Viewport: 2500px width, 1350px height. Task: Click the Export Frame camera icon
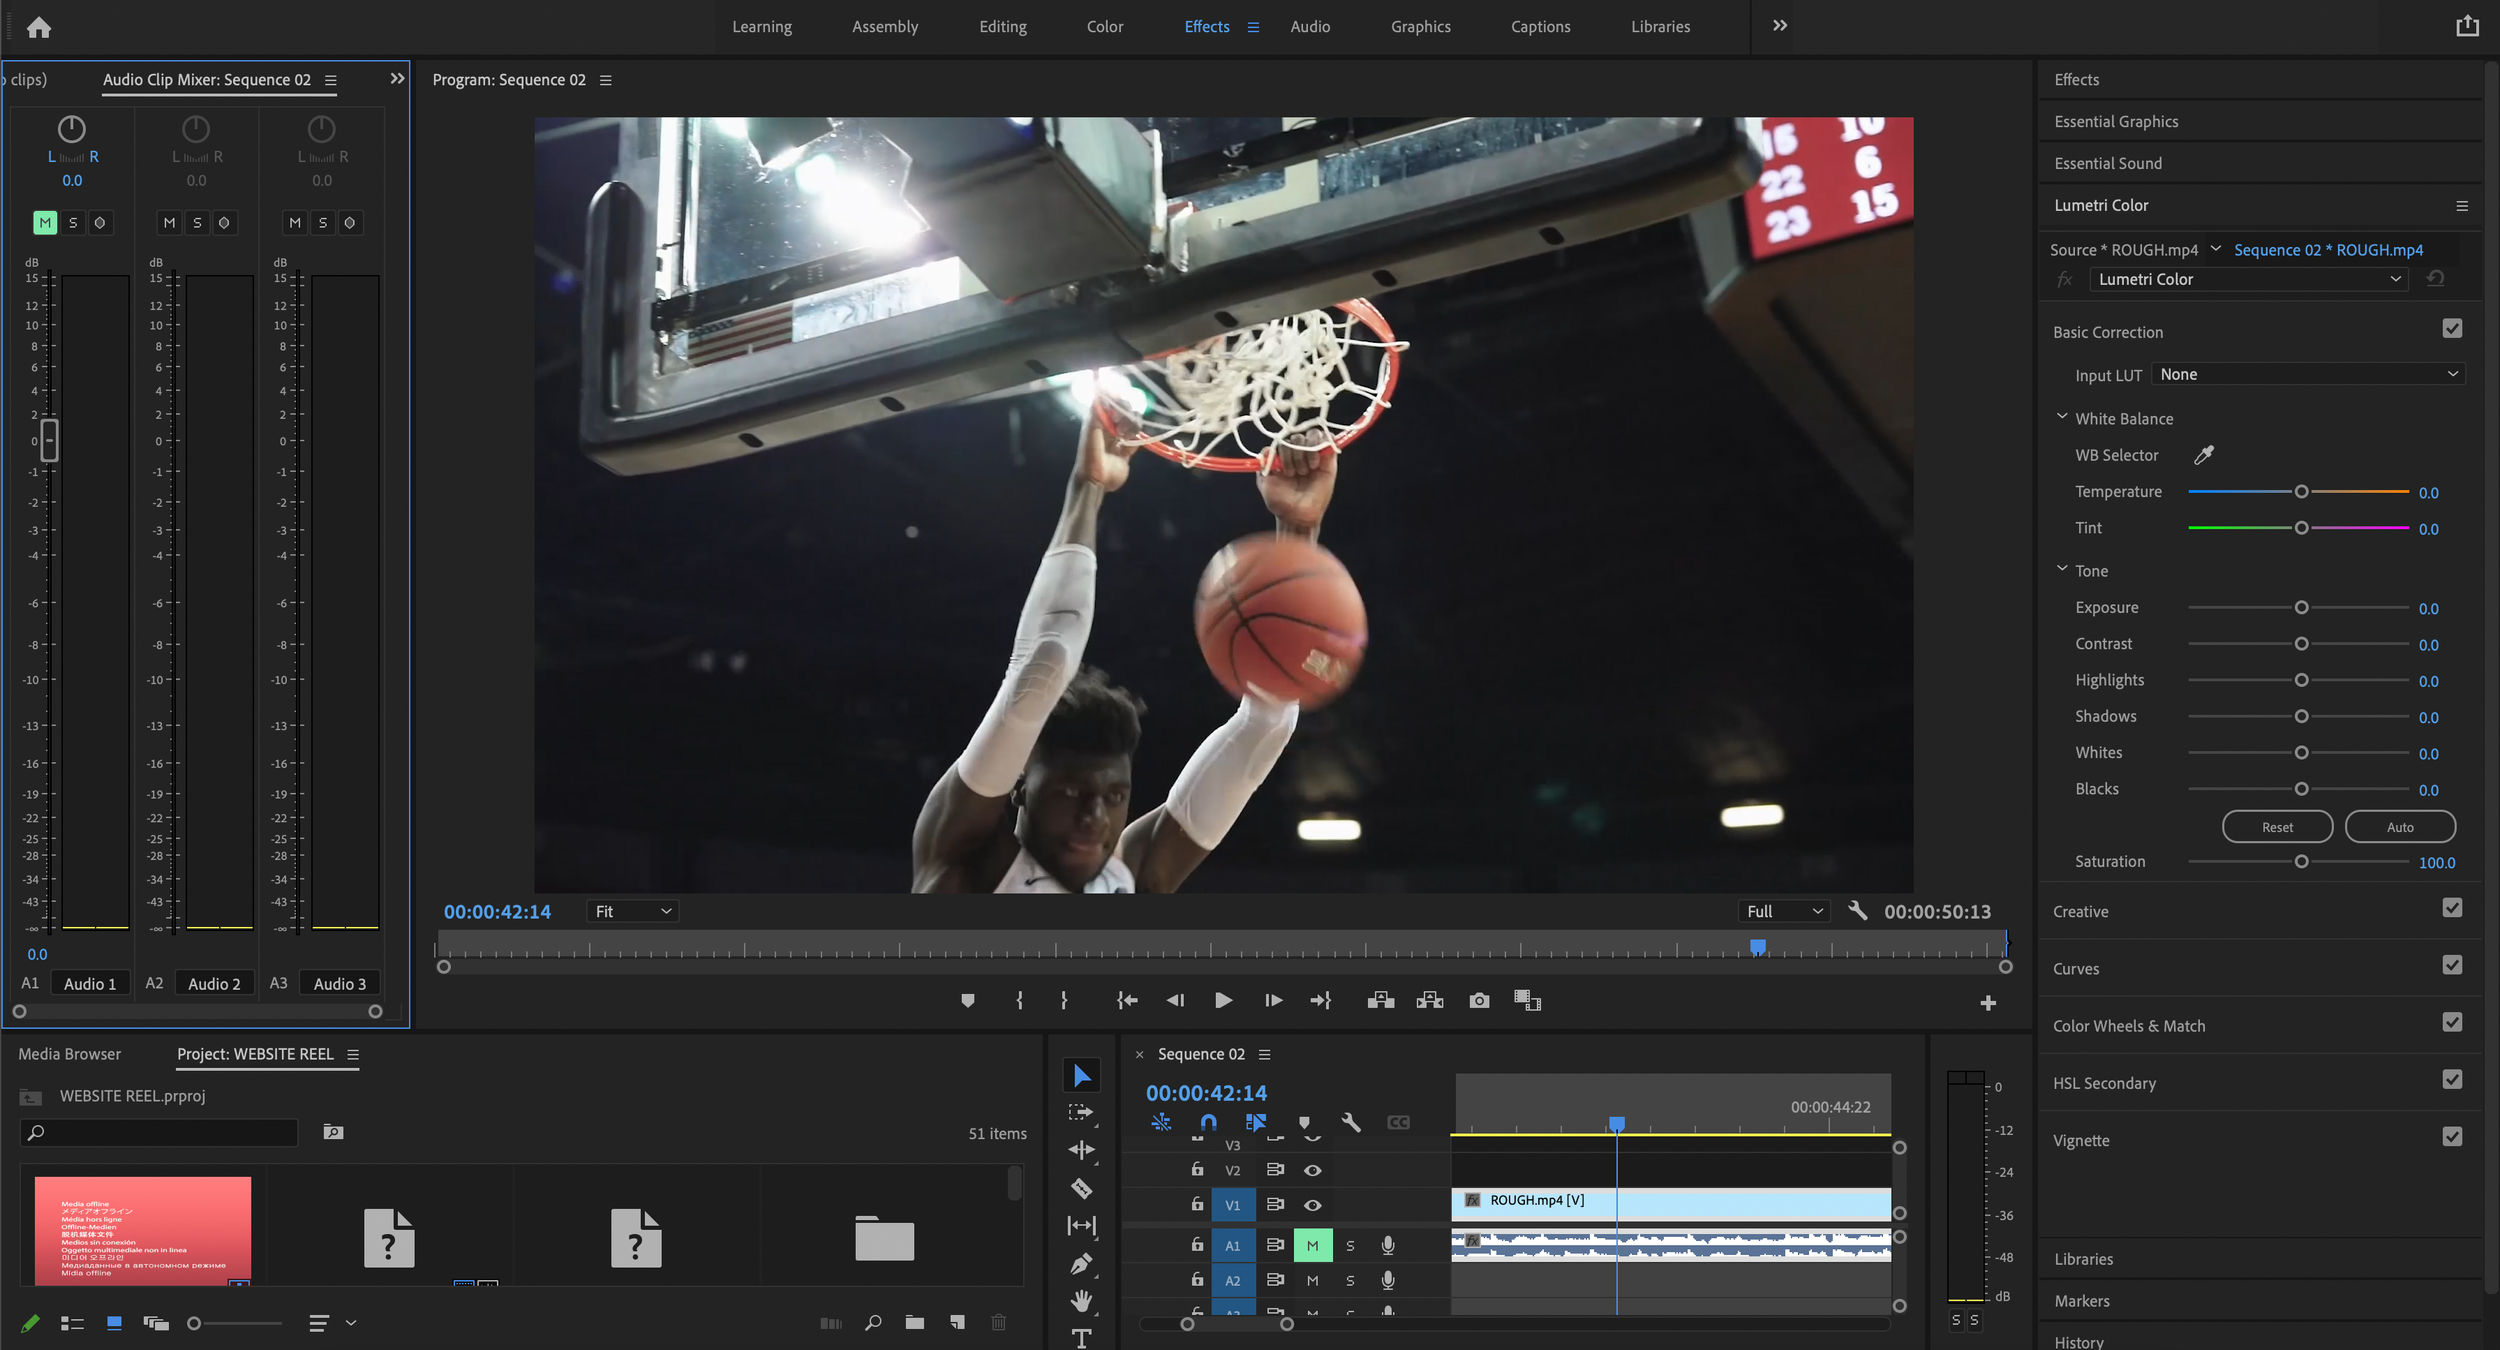[x=1479, y=1001]
